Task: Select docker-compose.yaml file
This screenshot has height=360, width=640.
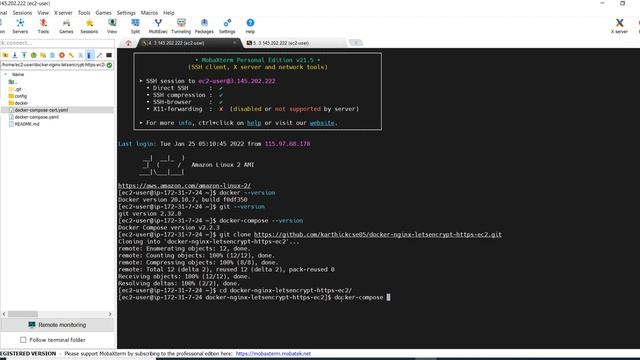Action: coord(34,117)
